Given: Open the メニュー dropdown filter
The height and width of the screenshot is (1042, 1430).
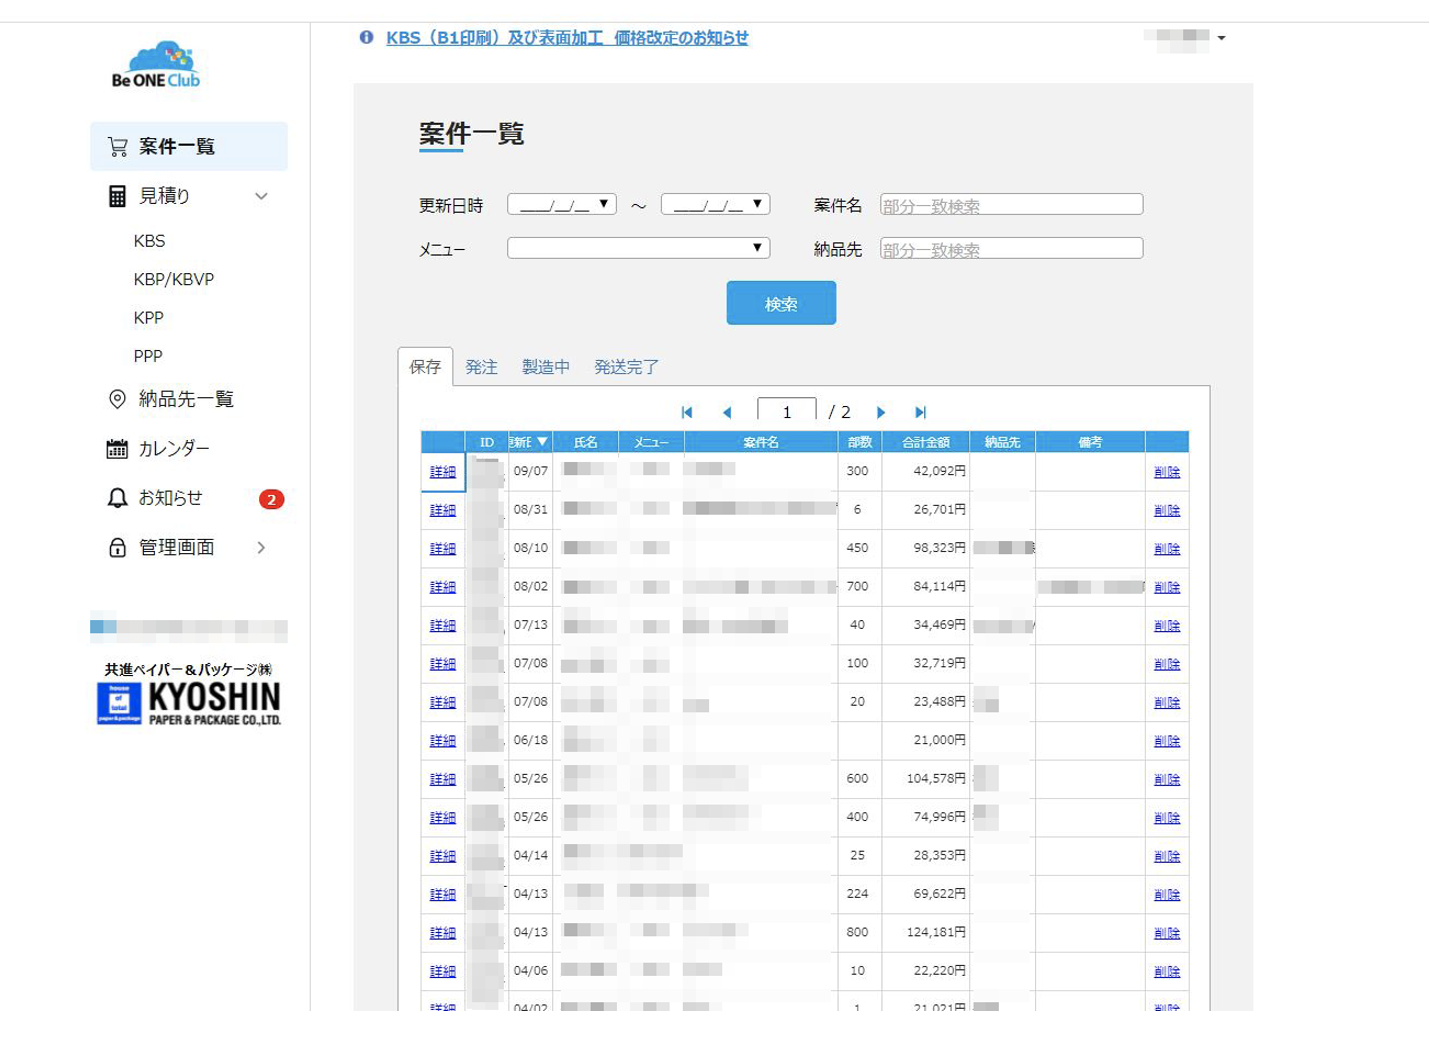Looking at the screenshot, I should (638, 248).
